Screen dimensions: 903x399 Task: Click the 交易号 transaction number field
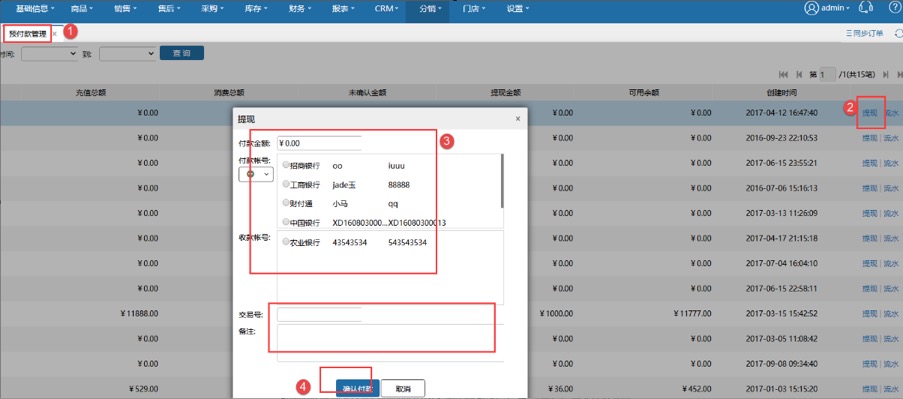click(319, 314)
